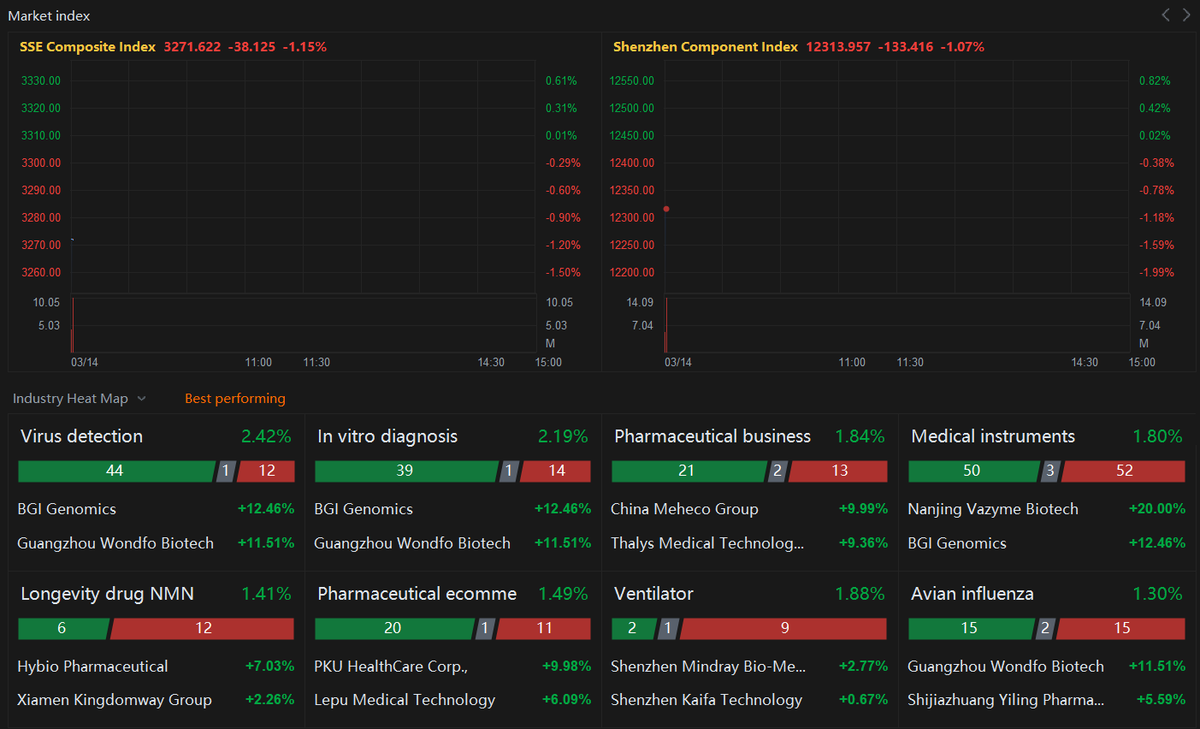
Task: Click red 12 bar in Longevity drug NMN
Action: 203,629
